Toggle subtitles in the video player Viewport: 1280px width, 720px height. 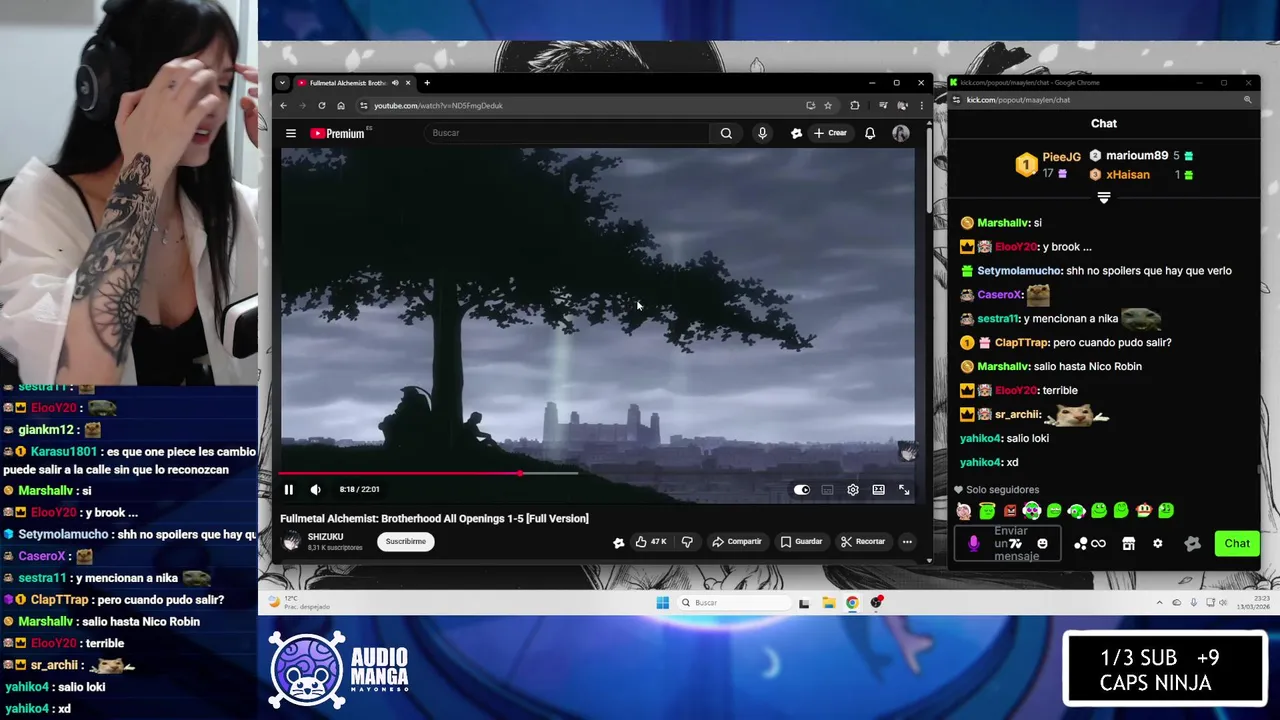(x=827, y=490)
